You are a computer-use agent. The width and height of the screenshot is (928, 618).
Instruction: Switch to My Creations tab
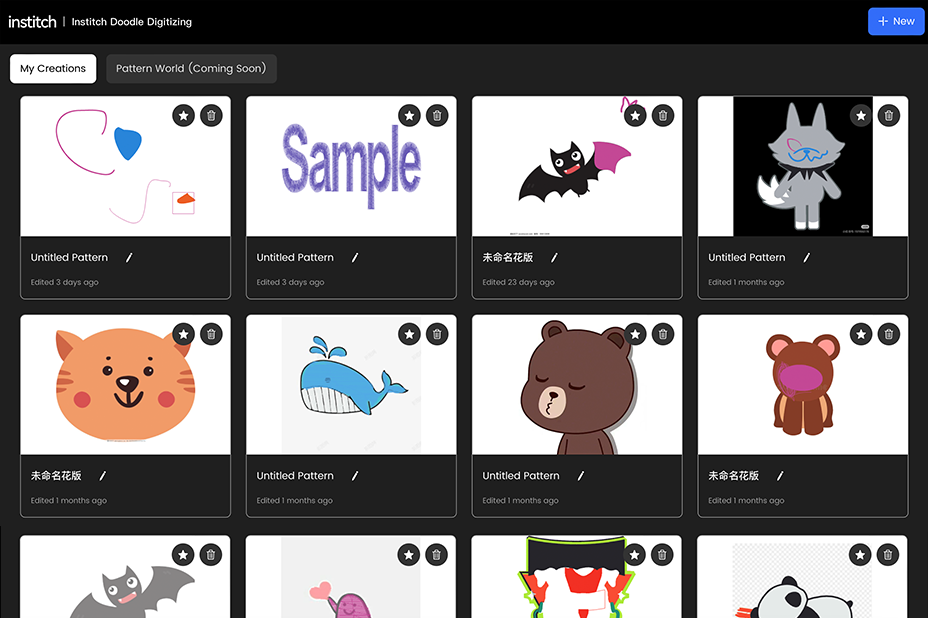pyautogui.click(x=53, y=69)
